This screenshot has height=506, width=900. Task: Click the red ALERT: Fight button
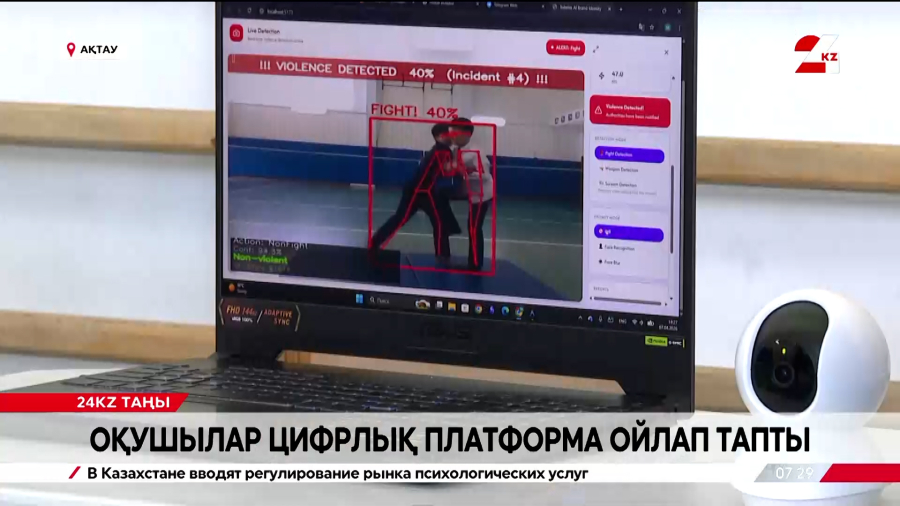tap(565, 48)
